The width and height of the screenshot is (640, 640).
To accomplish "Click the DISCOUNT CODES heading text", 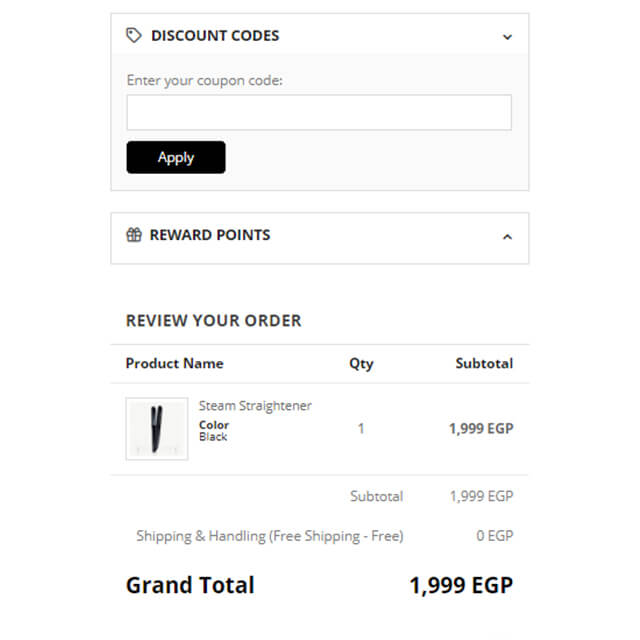I will 215,36.
